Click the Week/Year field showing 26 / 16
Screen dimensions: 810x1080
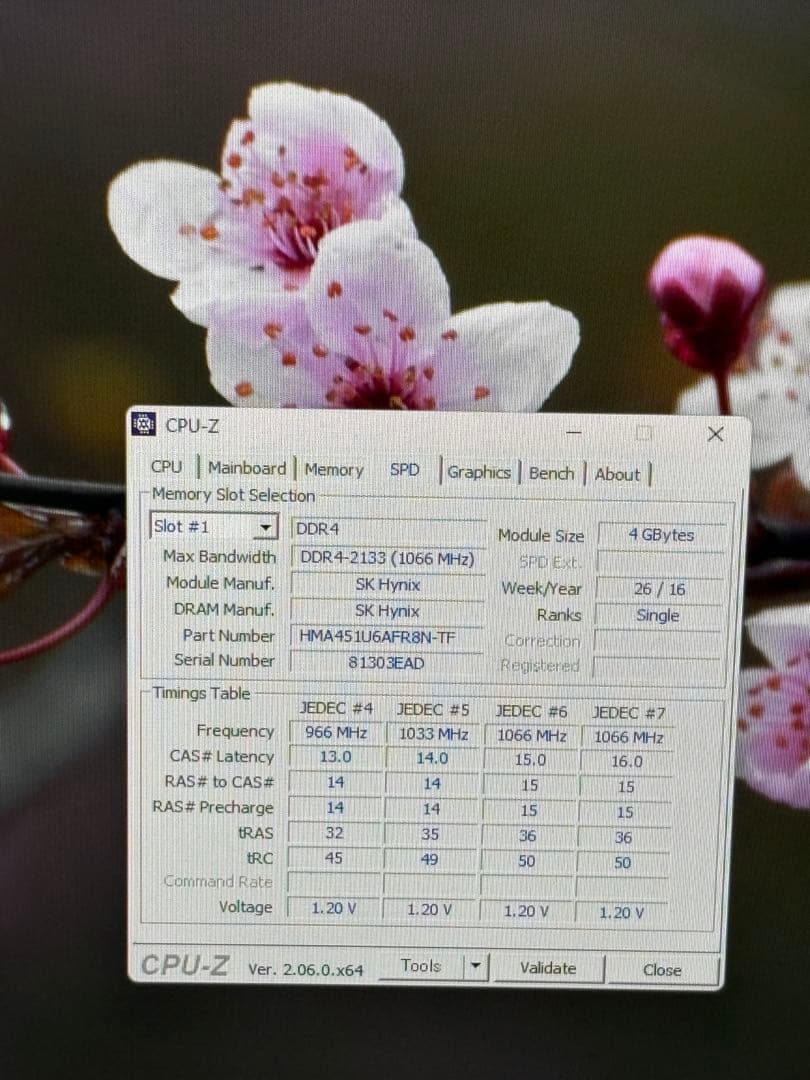tap(659, 589)
